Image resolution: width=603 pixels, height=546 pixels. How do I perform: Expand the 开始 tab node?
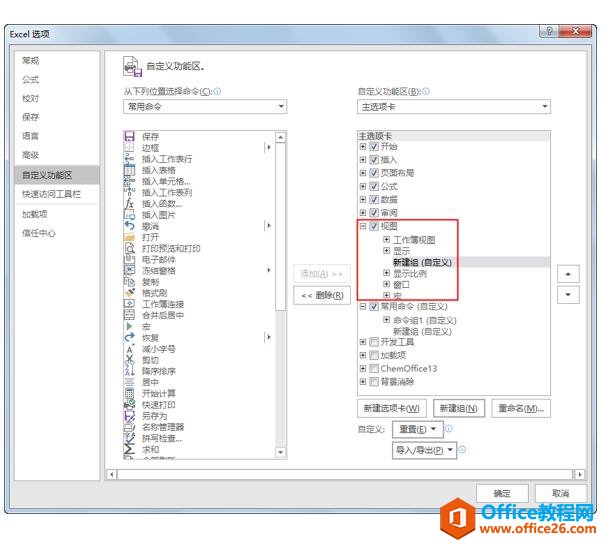[x=363, y=146]
